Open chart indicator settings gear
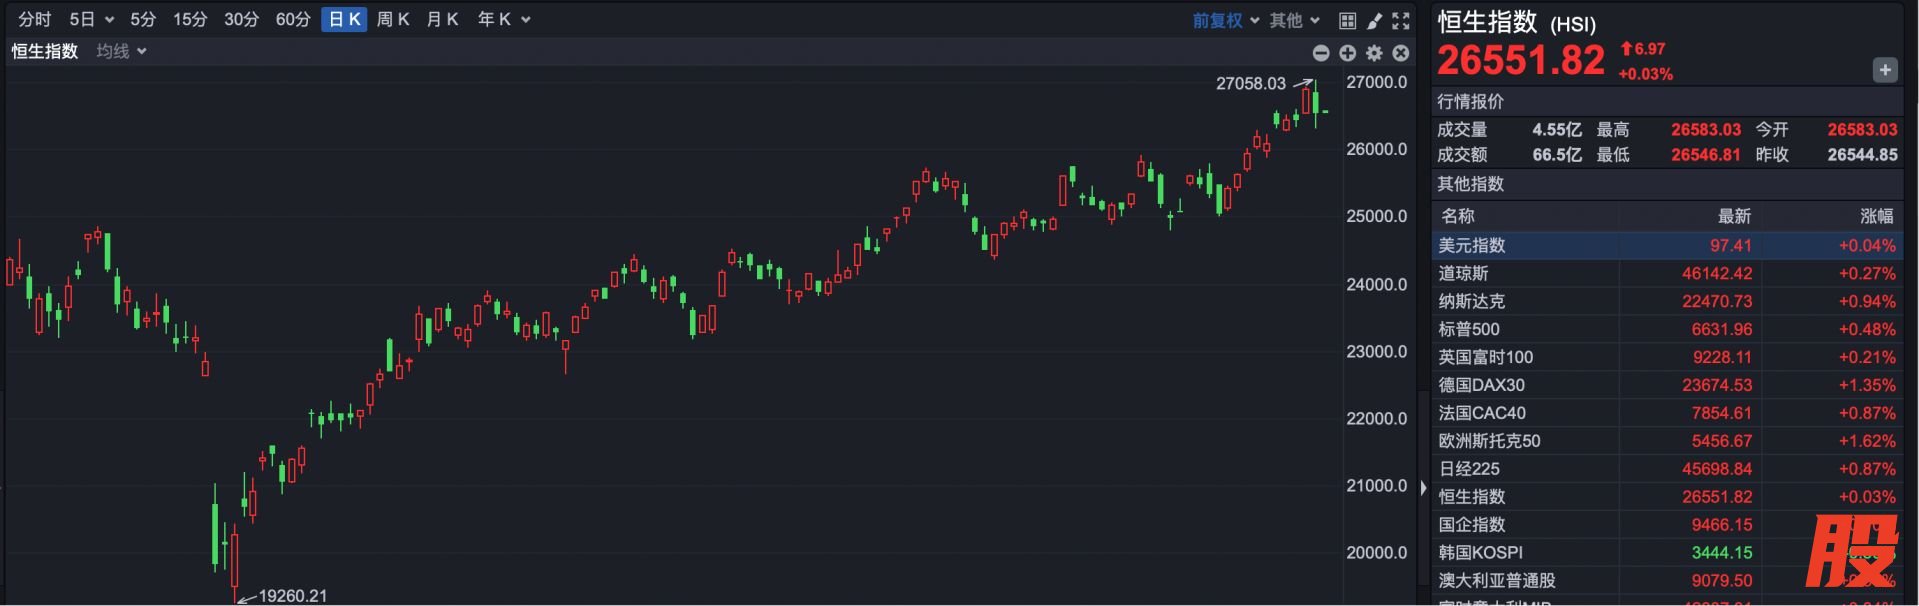 (1374, 53)
